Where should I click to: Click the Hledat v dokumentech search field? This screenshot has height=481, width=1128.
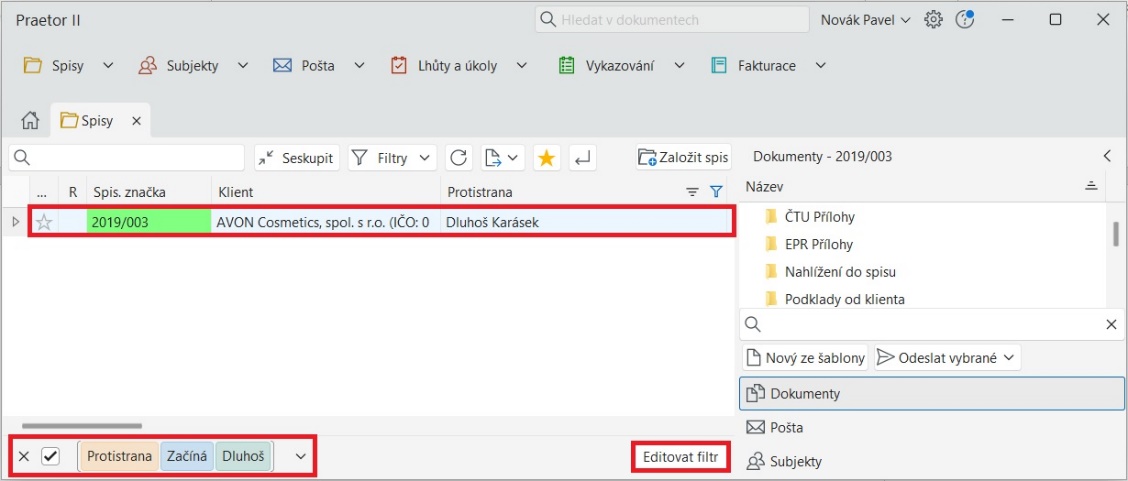672,20
